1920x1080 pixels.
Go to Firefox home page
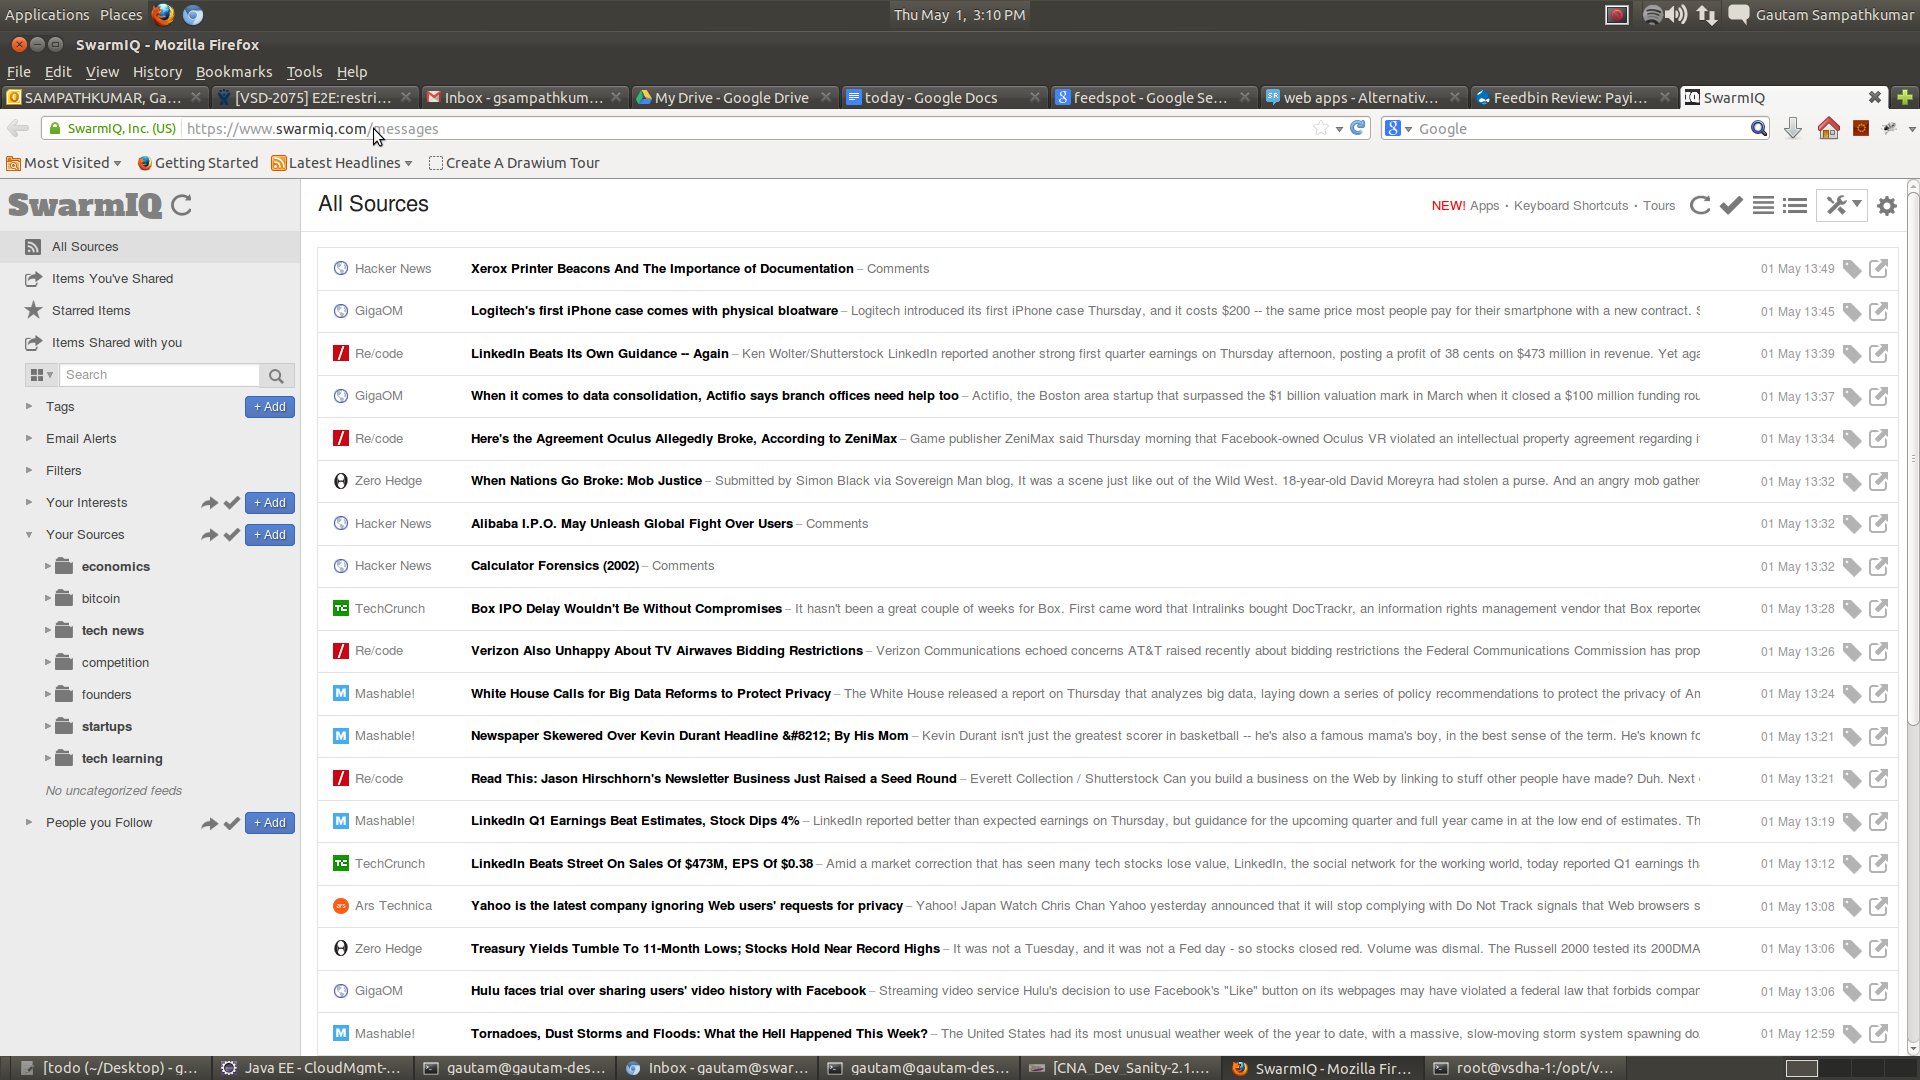(1828, 128)
